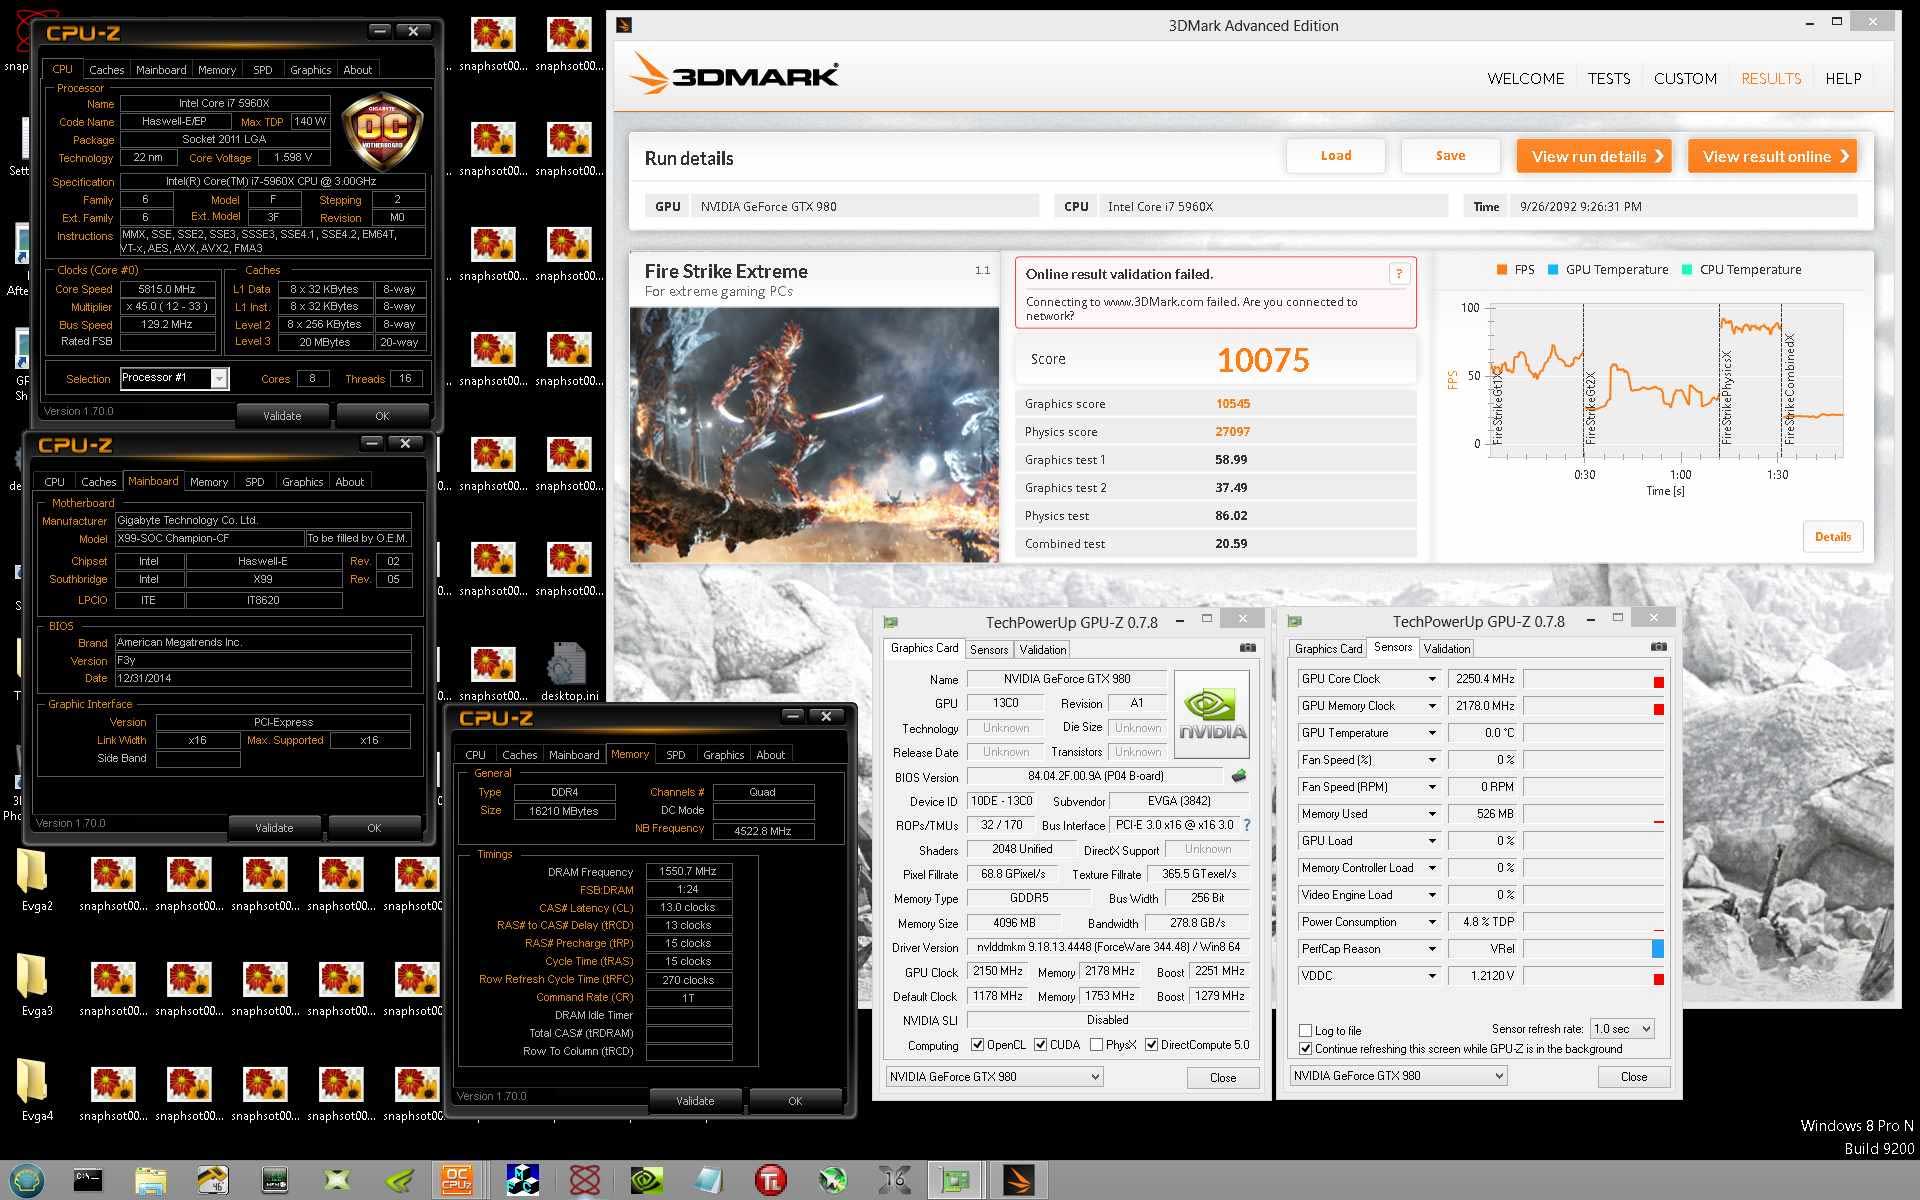The width and height of the screenshot is (1920, 1200).
Task: Switch to the SPD tab in Memory window
Action: point(676,755)
